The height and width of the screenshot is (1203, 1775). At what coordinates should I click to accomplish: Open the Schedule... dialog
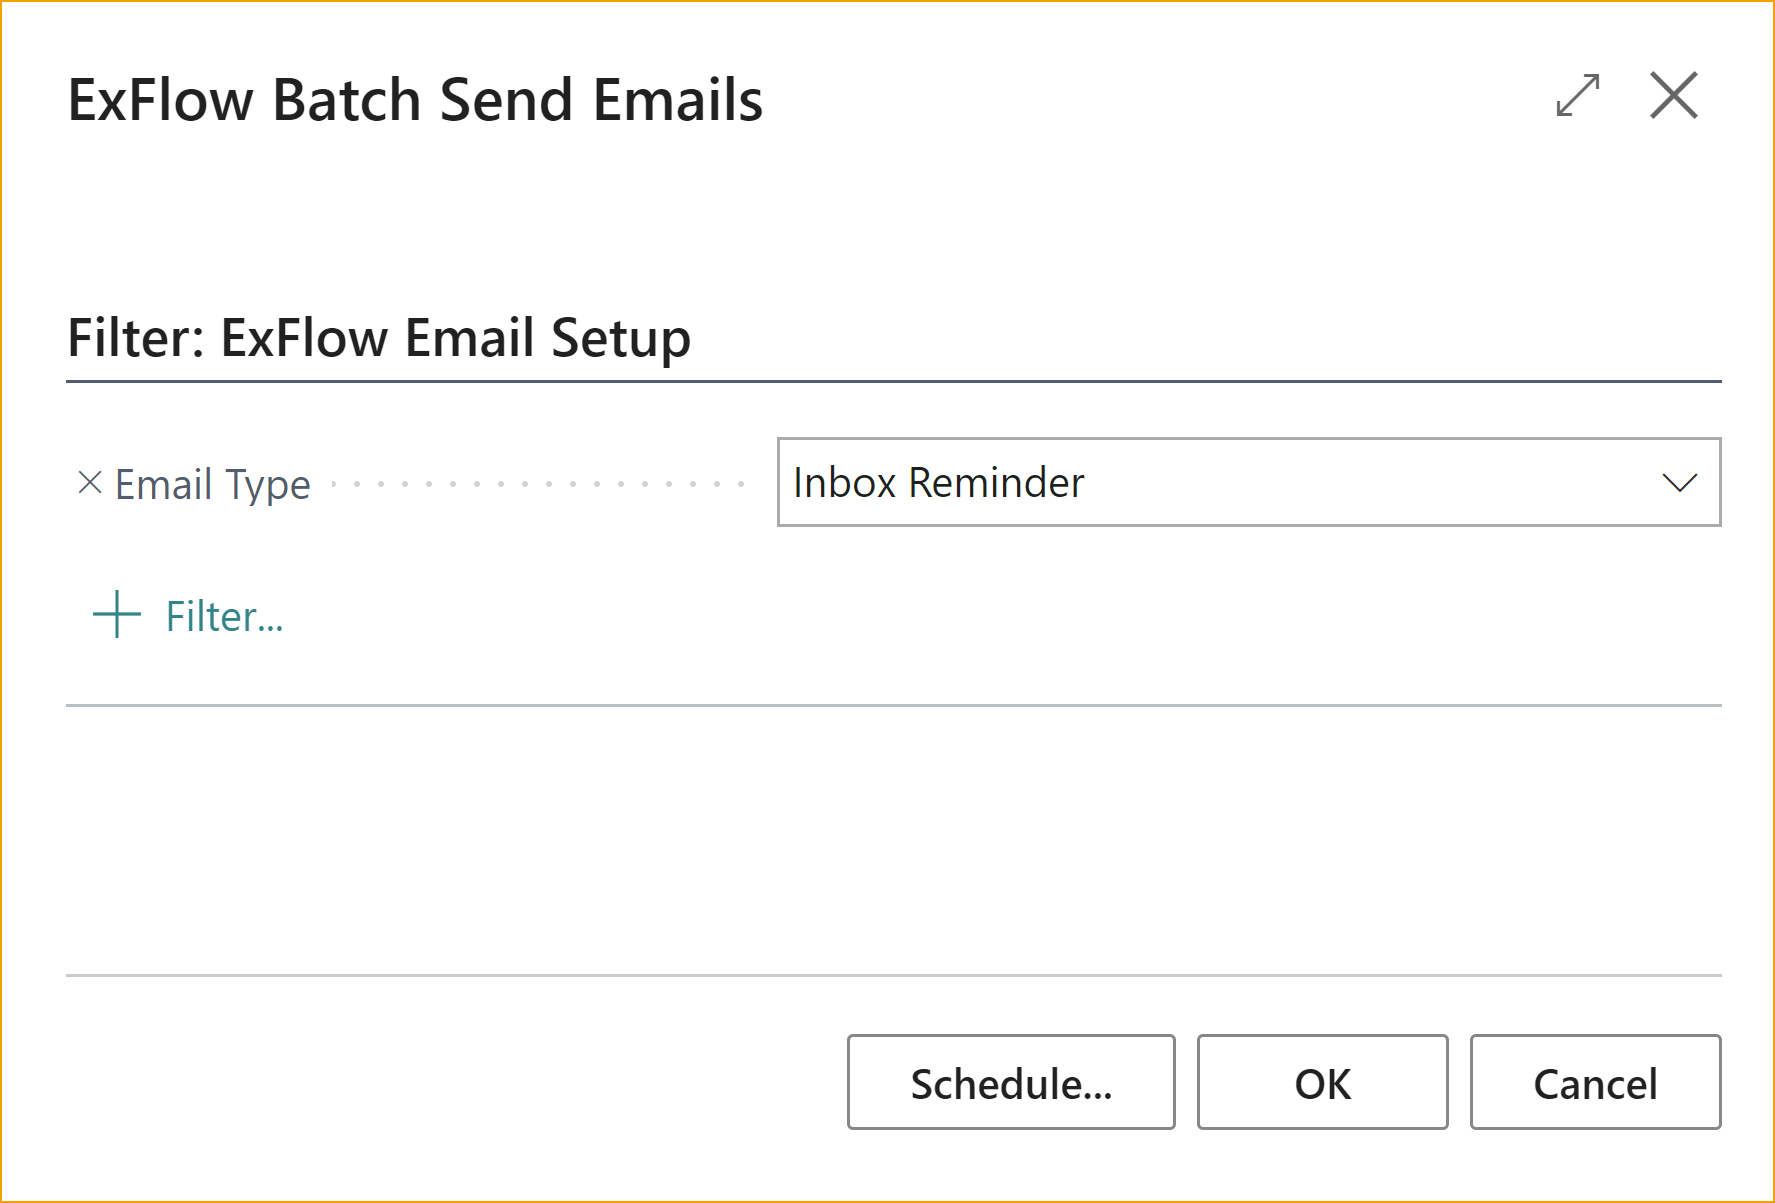tap(1010, 1082)
